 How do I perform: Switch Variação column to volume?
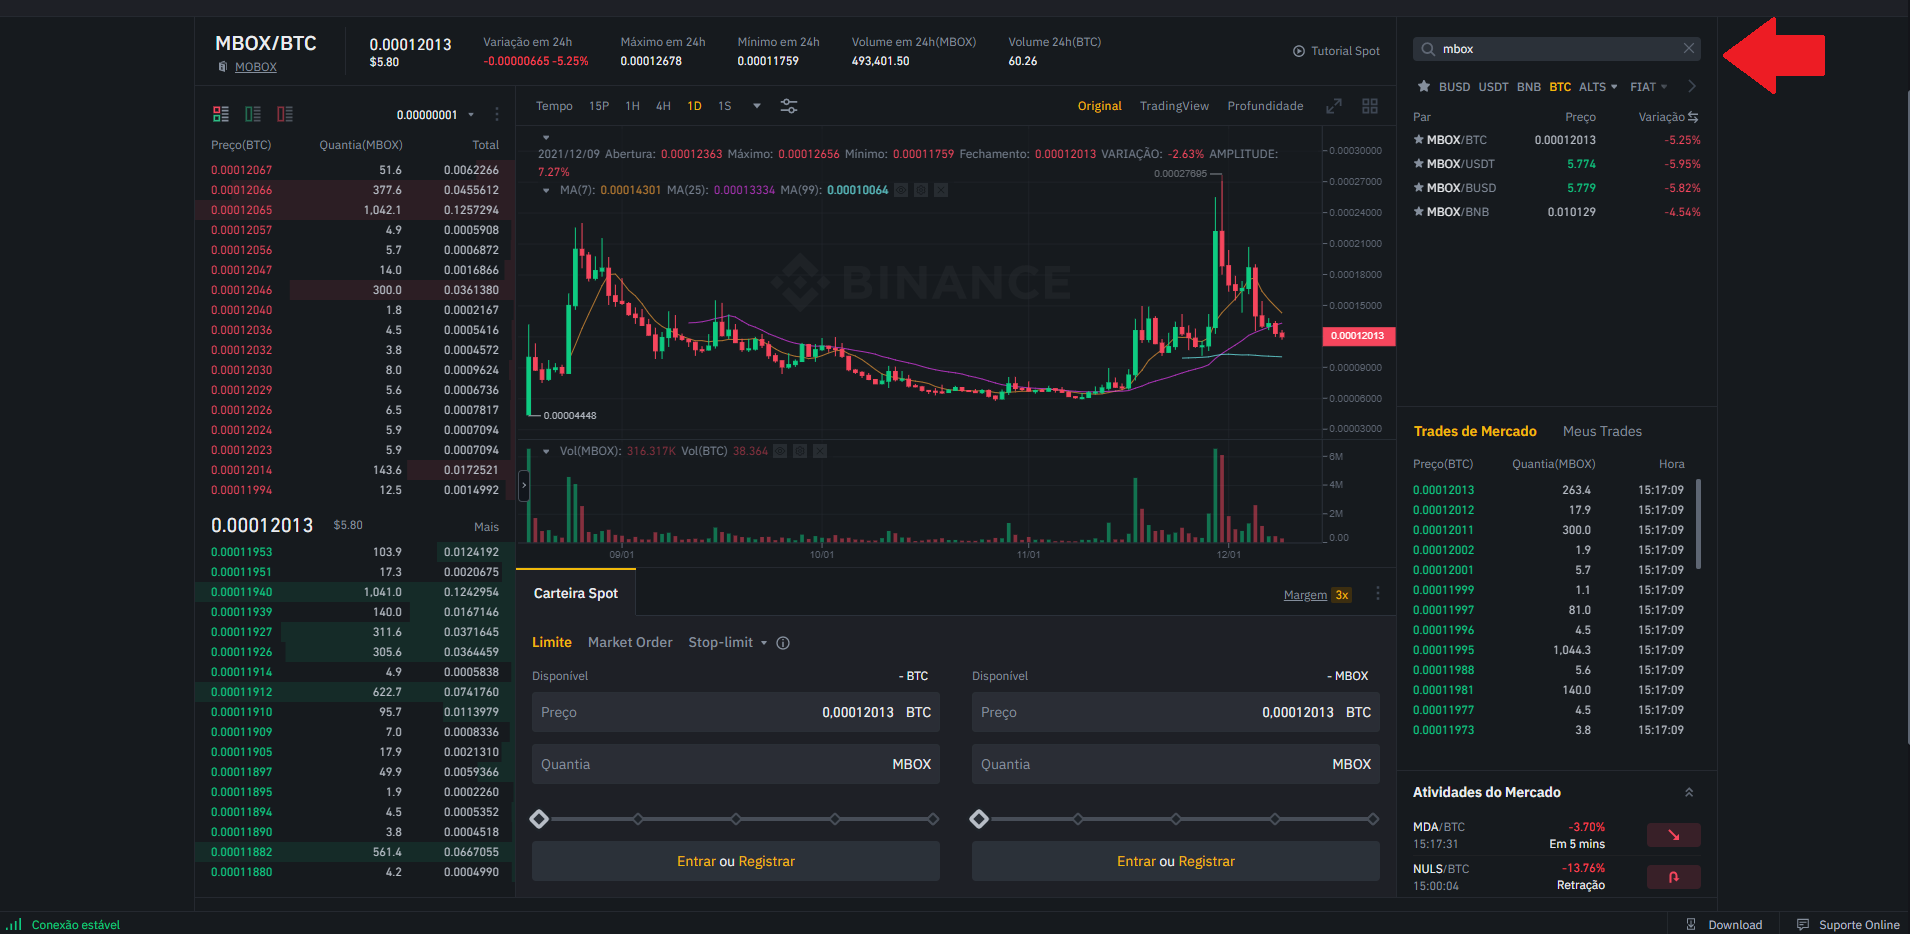click(1693, 117)
